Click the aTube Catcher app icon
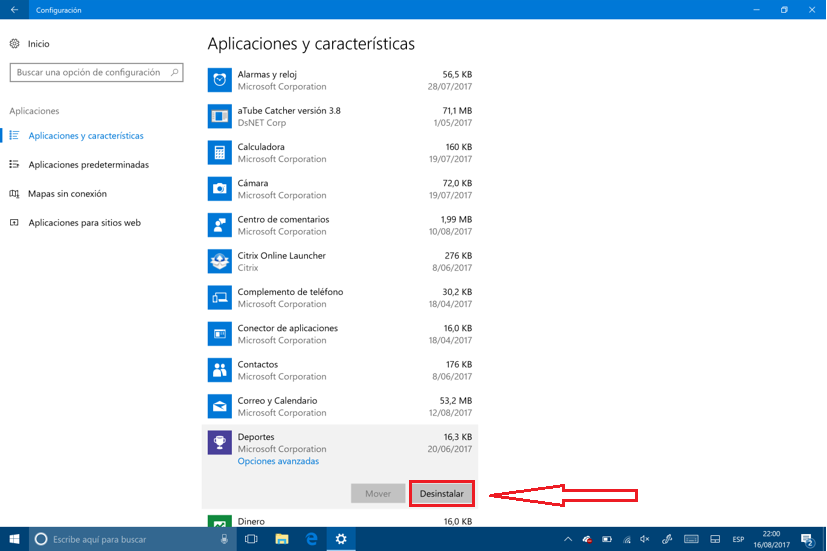Image resolution: width=827 pixels, height=551 pixels. (x=219, y=117)
